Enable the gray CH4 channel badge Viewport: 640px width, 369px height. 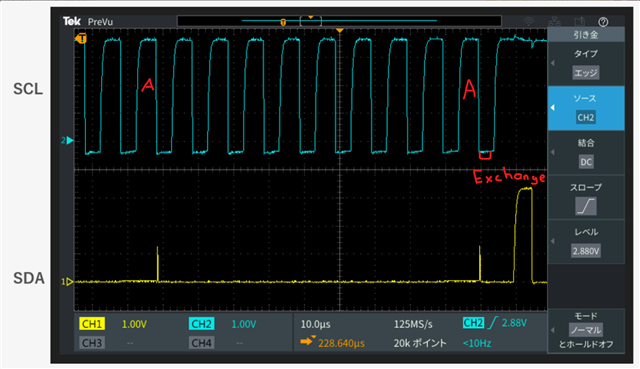(x=201, y=343)
